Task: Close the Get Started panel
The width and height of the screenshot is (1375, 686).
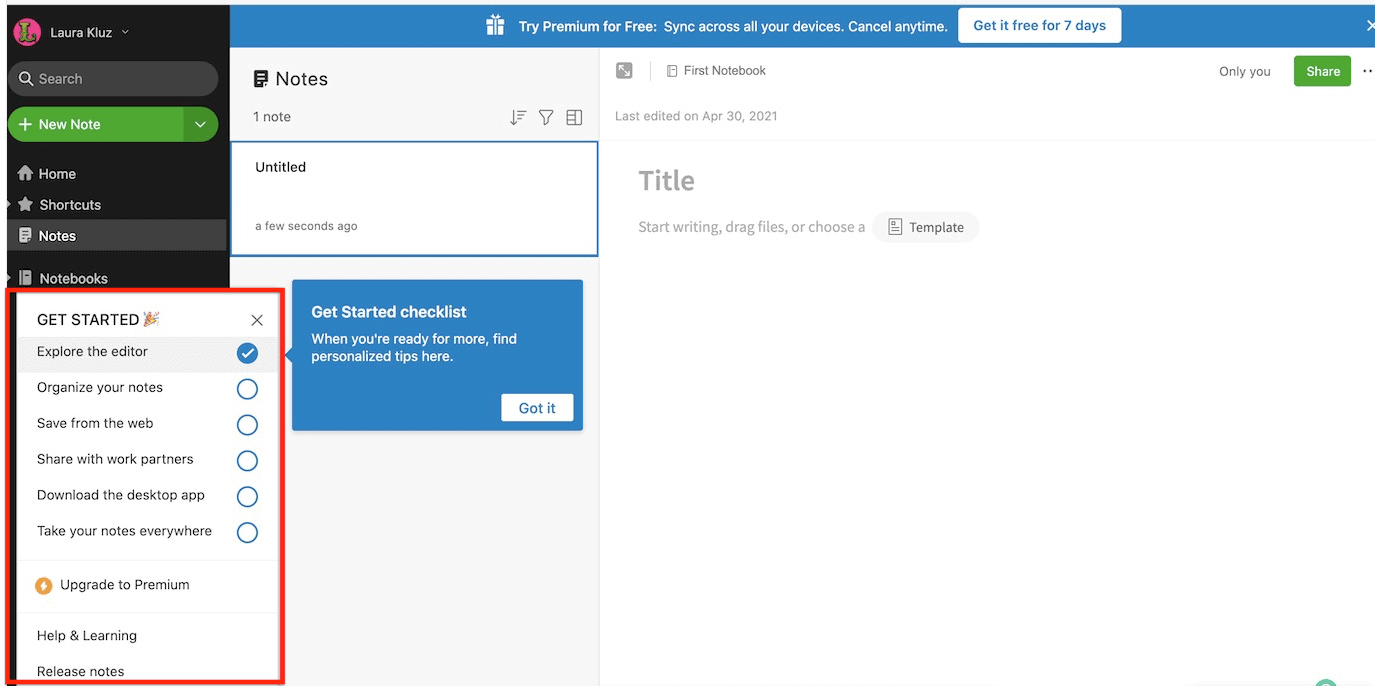Action: 257,320
